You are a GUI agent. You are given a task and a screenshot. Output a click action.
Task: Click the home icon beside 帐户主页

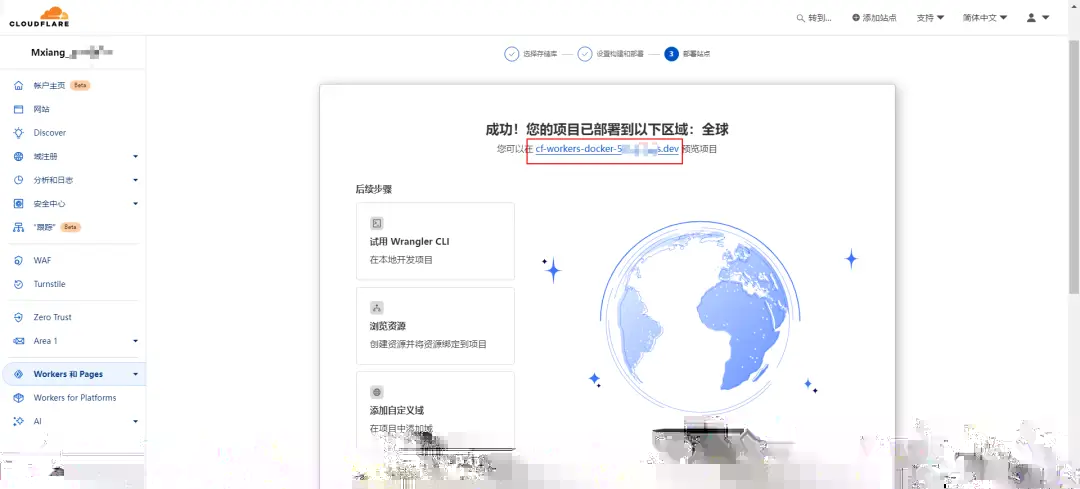pos(19,85)
